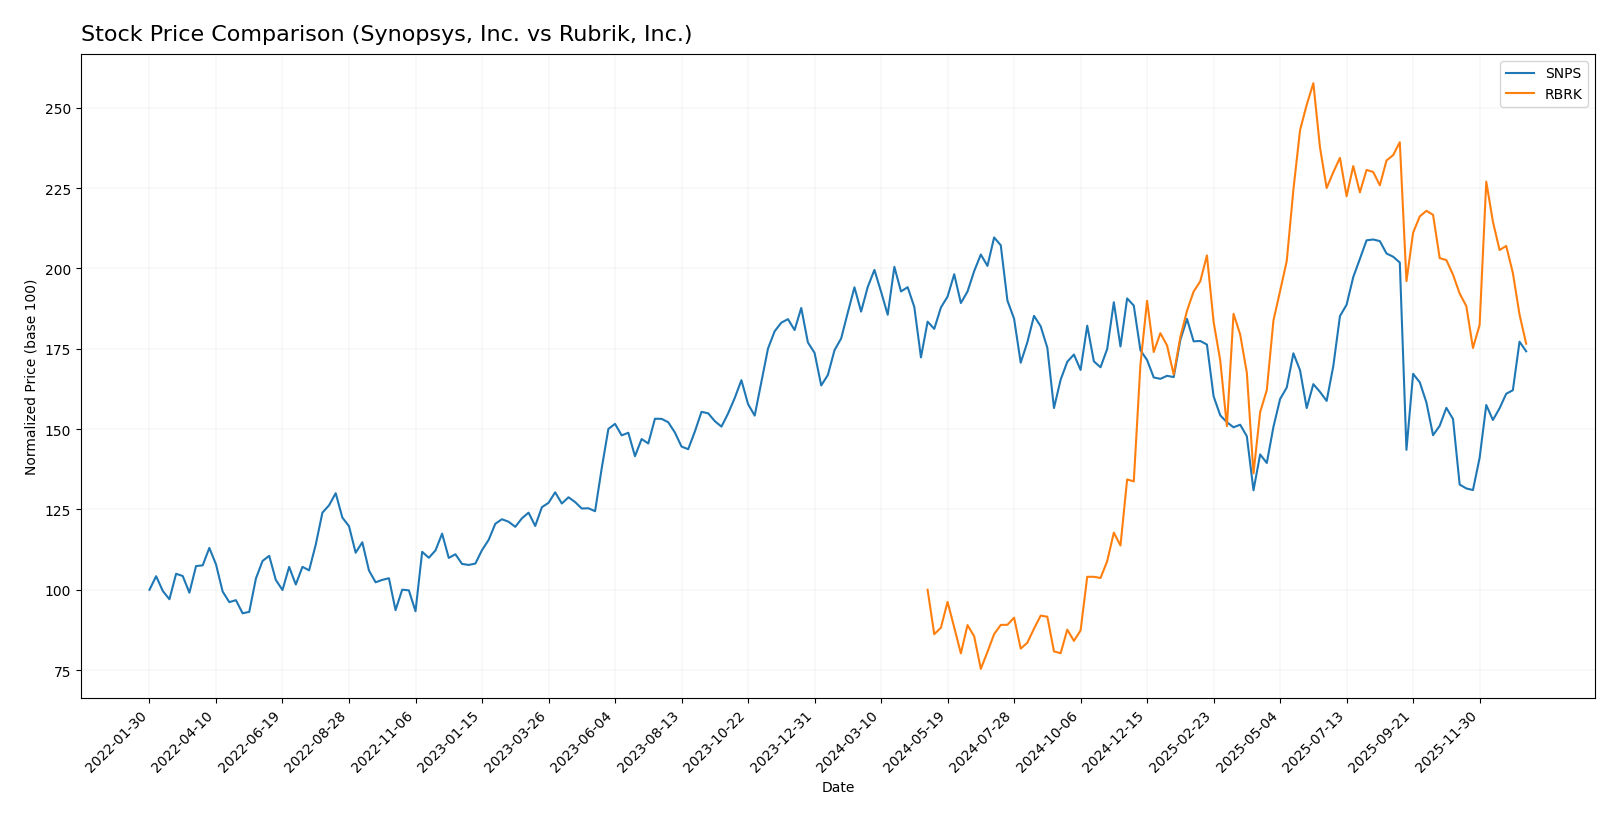Click the date tick 2024-03-10
The image size is (1620, 819).
click(x=849, y=742)
